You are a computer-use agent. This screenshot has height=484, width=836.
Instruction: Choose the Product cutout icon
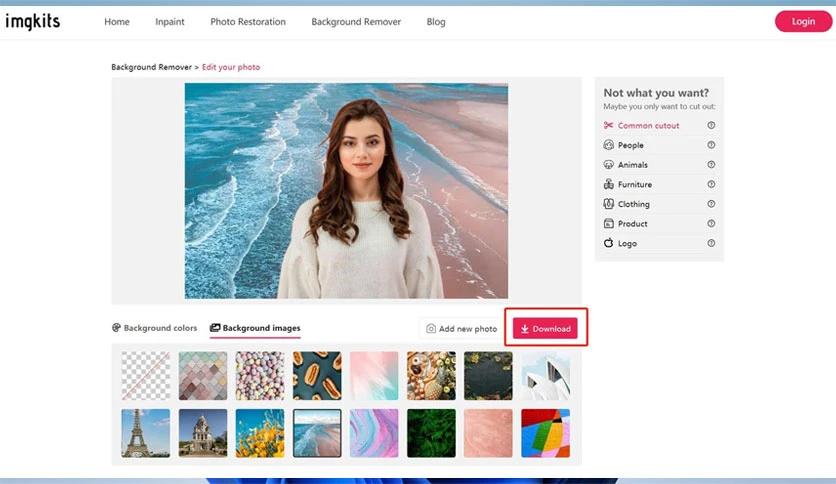tap(608, 224)
